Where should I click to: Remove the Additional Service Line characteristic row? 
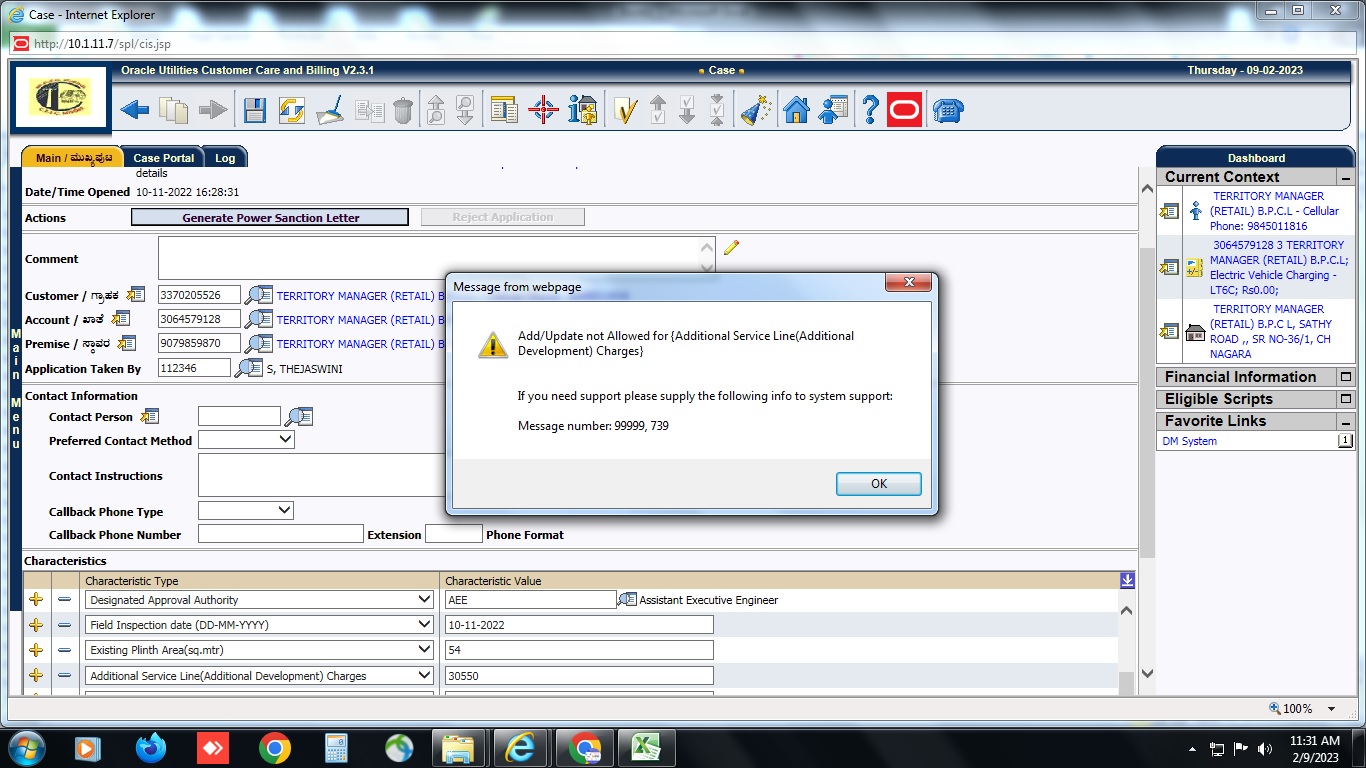pyautogui.click(x=65, y=676)
